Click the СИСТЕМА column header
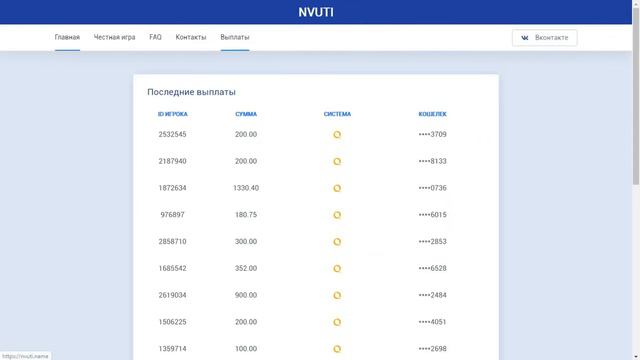 point(337,114)
